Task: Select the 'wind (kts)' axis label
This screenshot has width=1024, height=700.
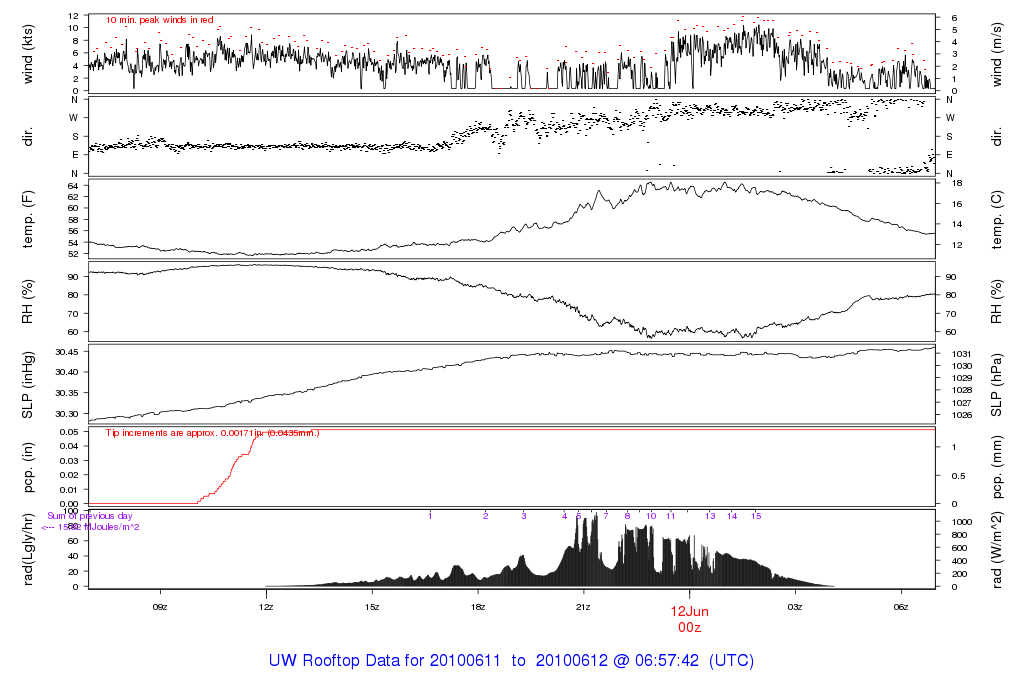Action: point(27,54)
